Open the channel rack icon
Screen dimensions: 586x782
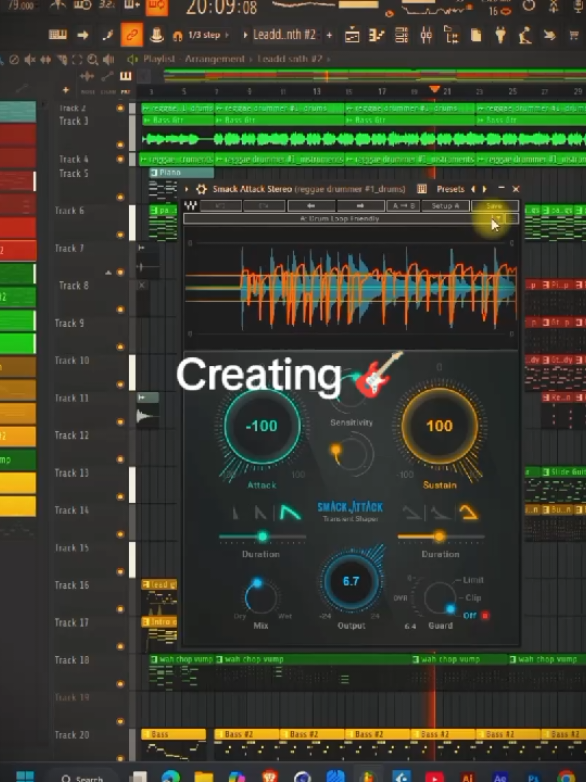pos(401,35)
